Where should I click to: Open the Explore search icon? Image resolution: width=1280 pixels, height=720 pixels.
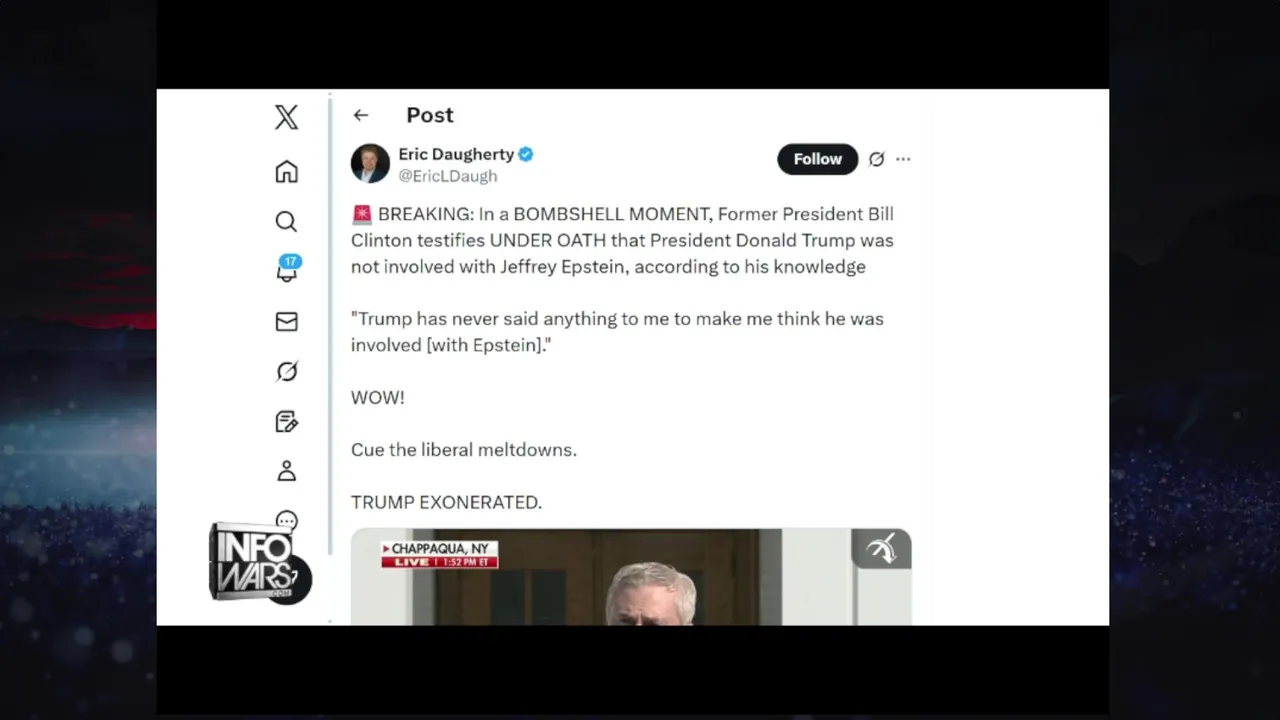click(286, 221)
